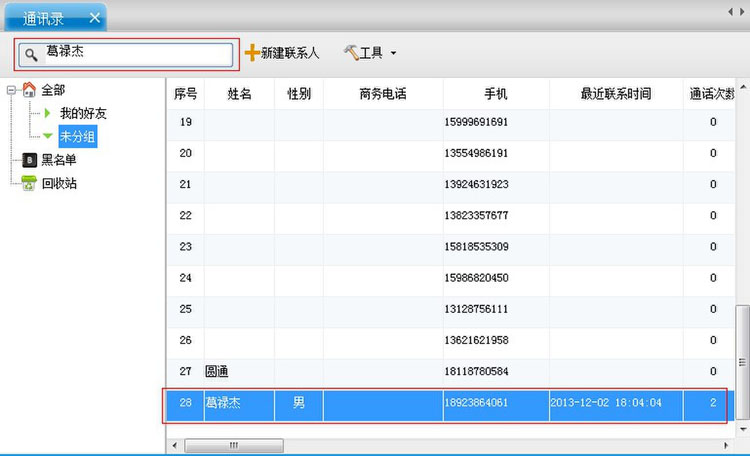Click the recycle bin icon
The image size is (750, 456).
tap(29, 183)
